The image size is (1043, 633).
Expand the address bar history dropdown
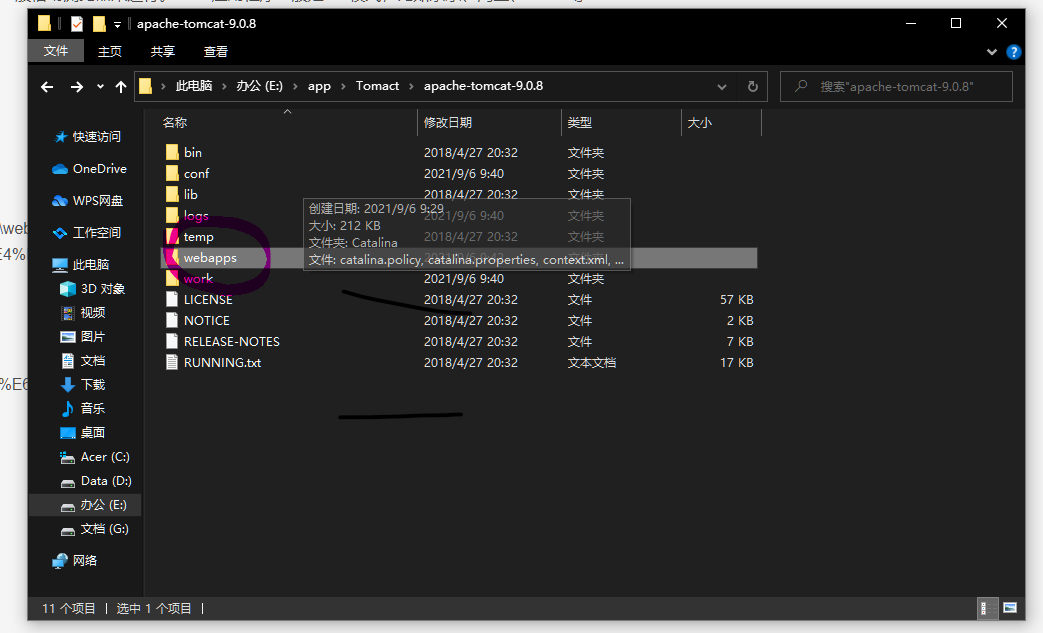[722, 86]
